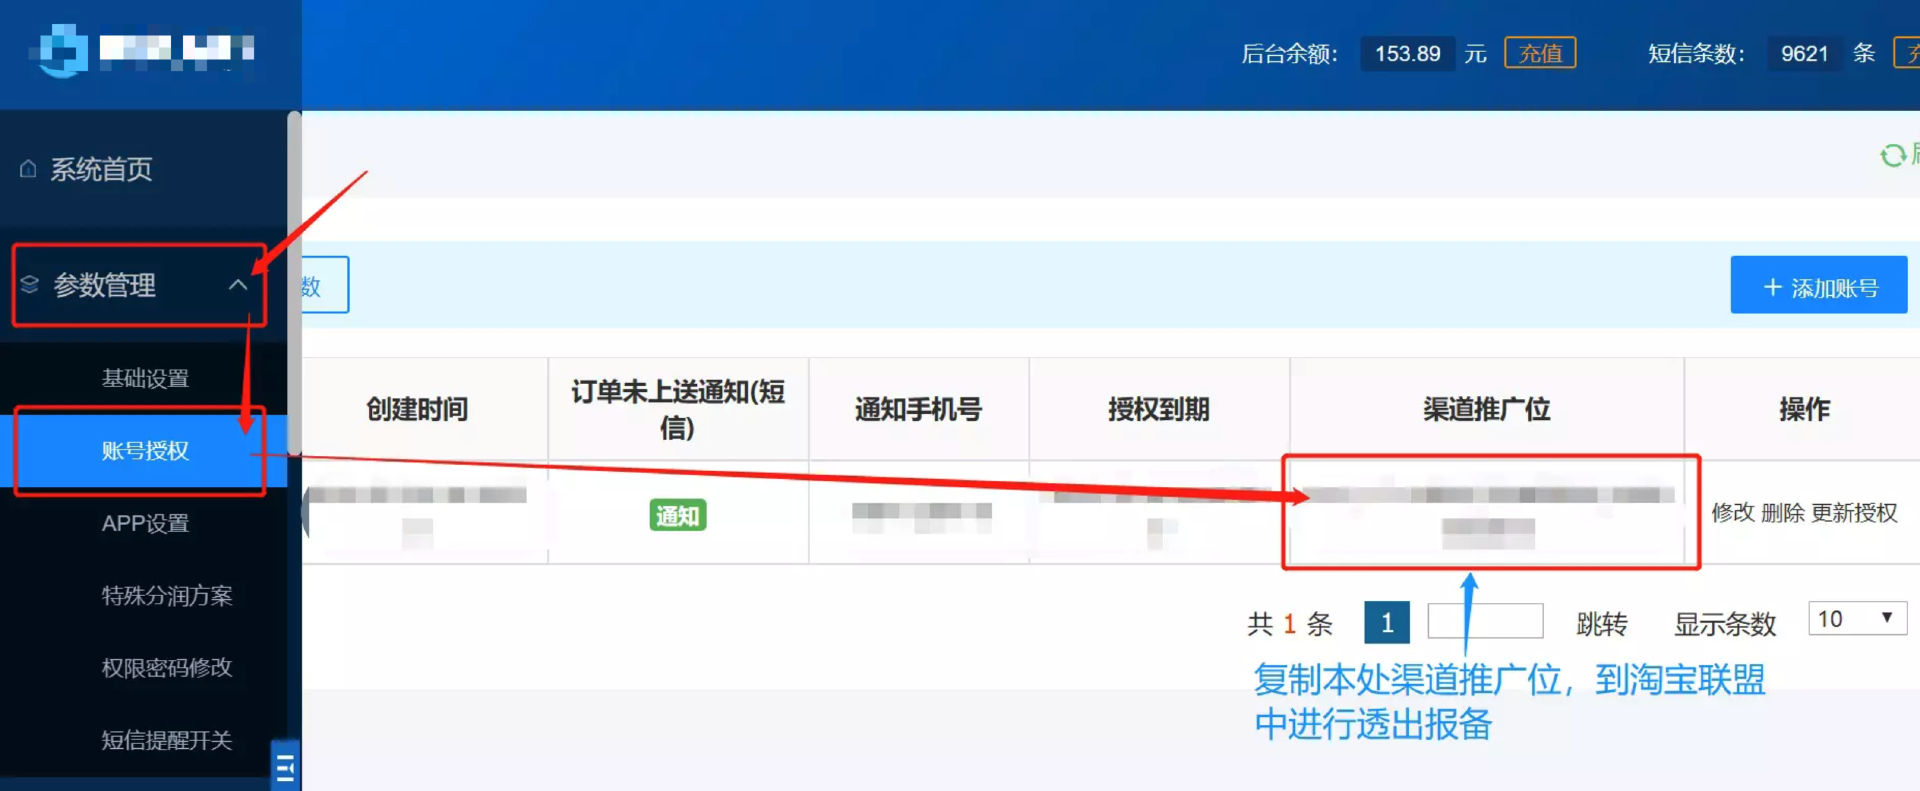Viewport: 1920px width, 791px height.
Task: Collapse the 参数管理 menu chevron
Action: point(238,285)
